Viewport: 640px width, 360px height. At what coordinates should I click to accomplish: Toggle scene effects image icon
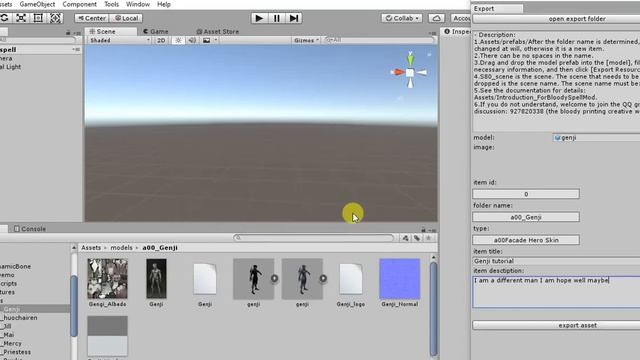pyautogui.click(x=207, y=40)
